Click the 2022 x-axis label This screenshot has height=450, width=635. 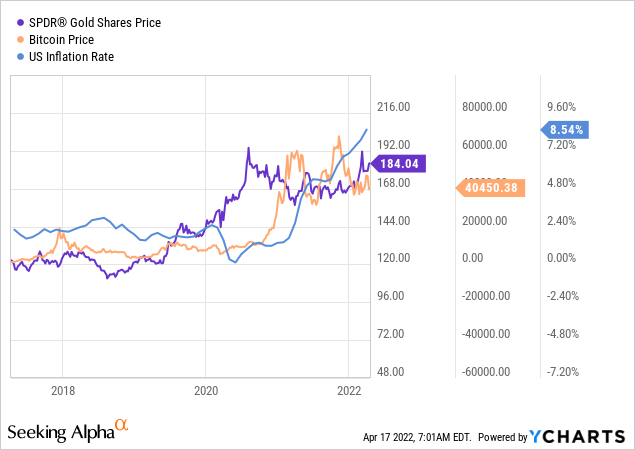tap(347, 390)
